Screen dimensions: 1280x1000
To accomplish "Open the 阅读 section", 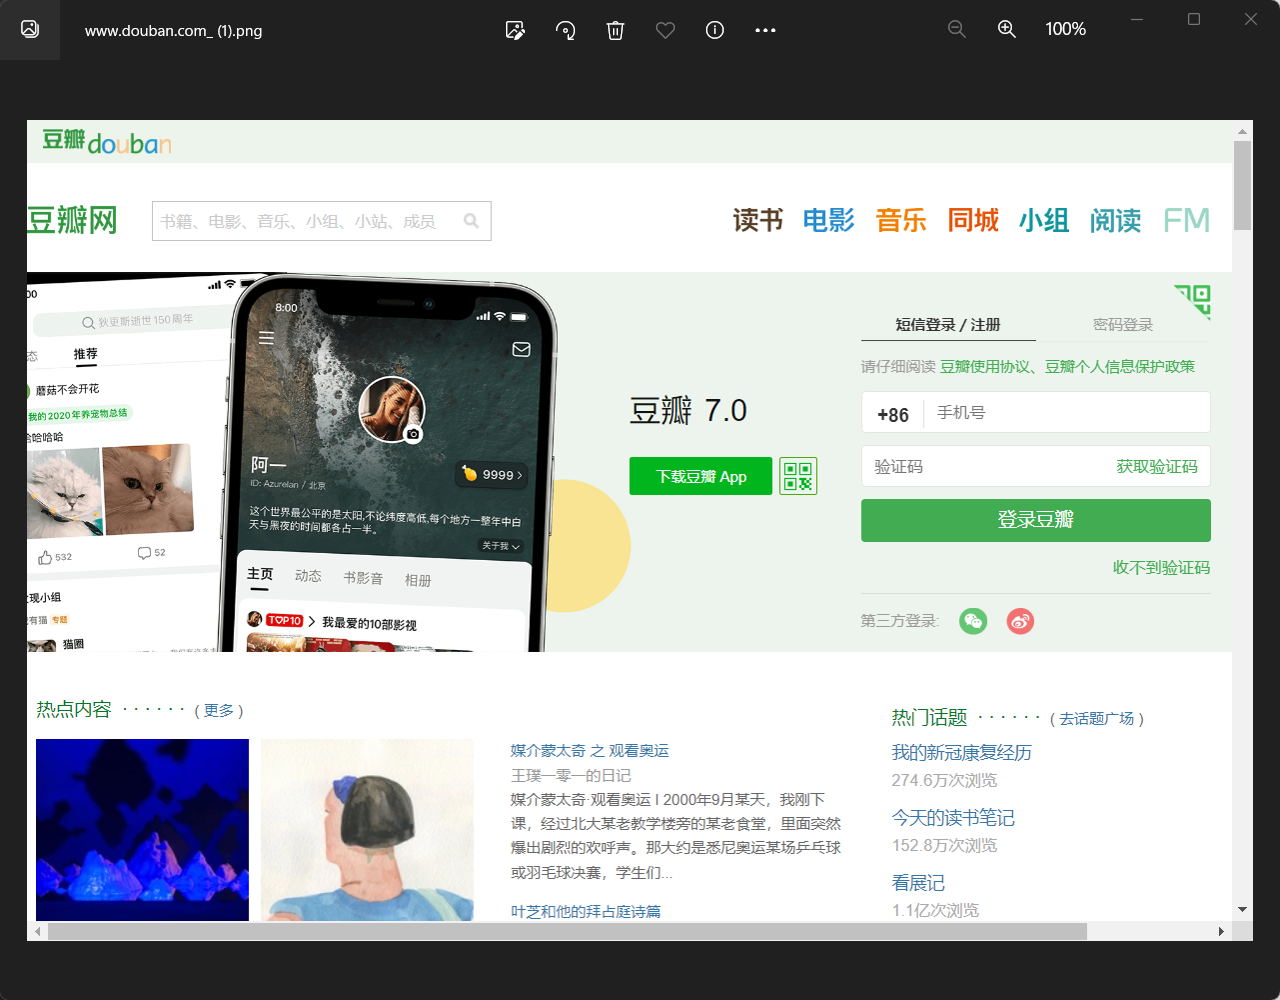I will pyautogui.click(x=1116, y=220).
